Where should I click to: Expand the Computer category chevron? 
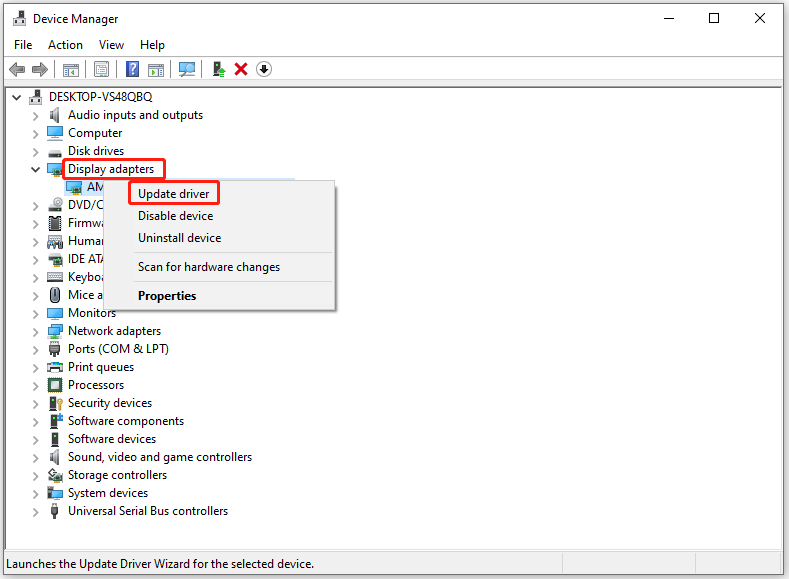[x=35, y=134]
